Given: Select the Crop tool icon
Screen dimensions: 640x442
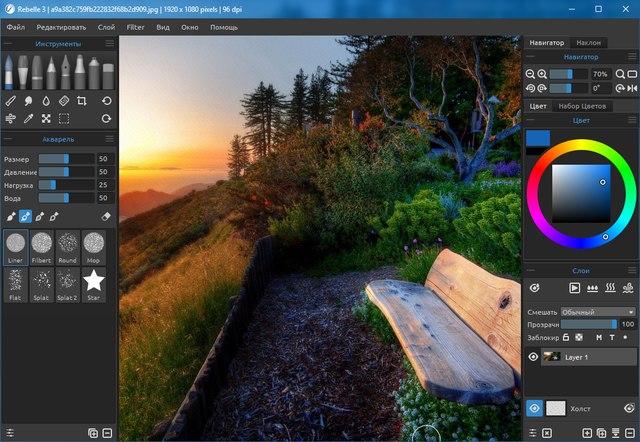Looking at the screenshot, I should [x=82, y=101].
